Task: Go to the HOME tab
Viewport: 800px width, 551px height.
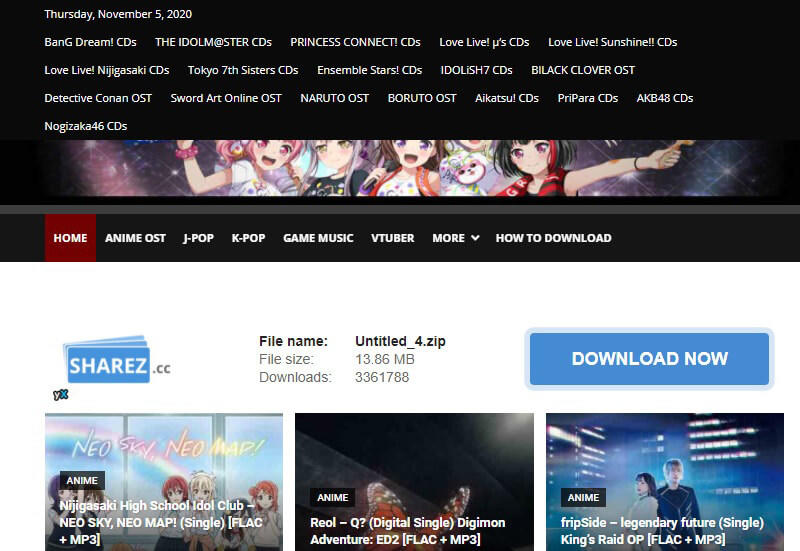Action: coord(70,238)
